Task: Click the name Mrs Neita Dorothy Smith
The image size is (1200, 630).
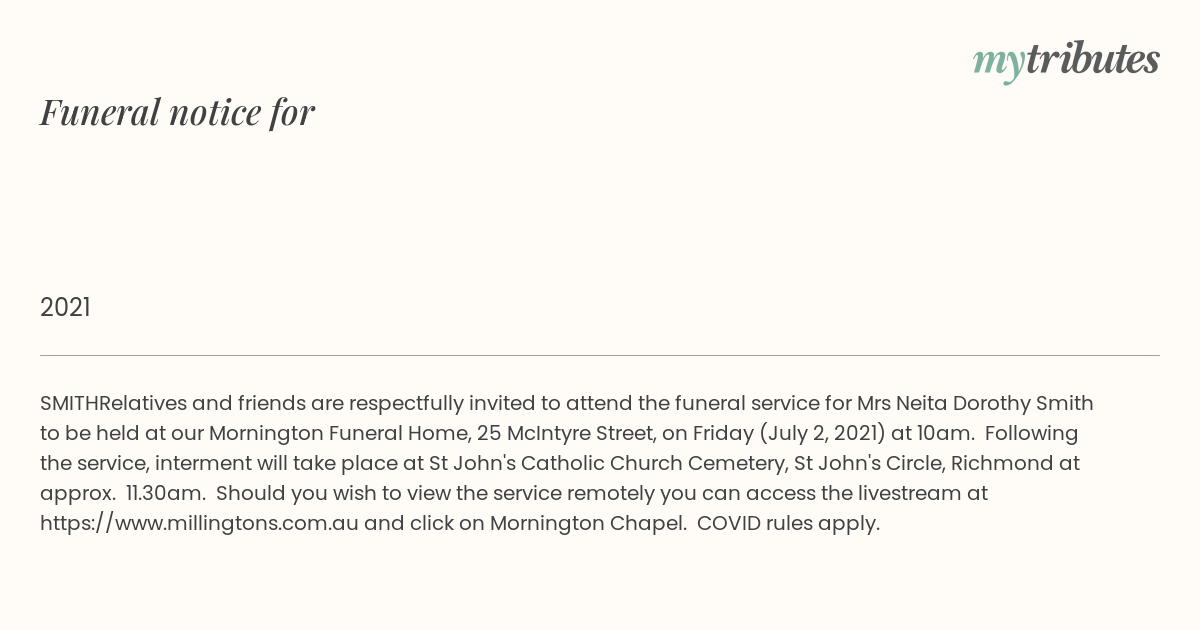Action: [975, 404]
